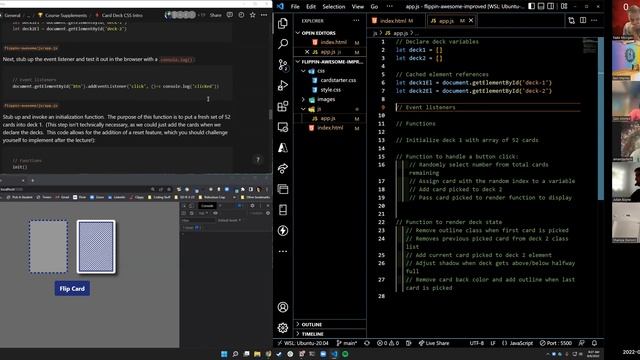Close the app.js editor tab
The height and width of the screenshot is (360, 640).
point(471,20)
